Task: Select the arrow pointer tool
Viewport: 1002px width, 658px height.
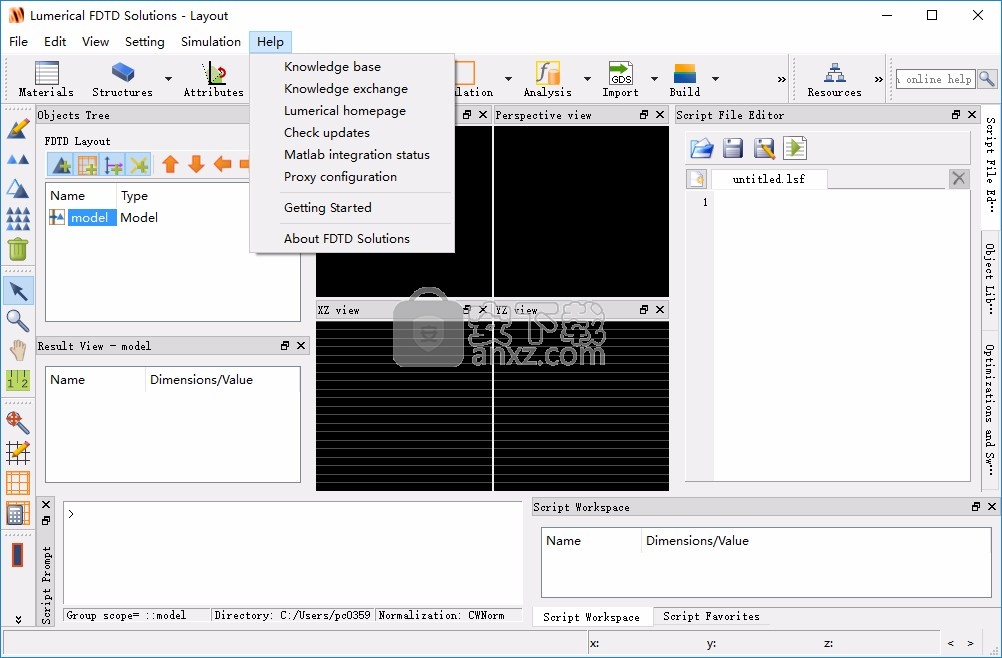Action: point(18,291)
